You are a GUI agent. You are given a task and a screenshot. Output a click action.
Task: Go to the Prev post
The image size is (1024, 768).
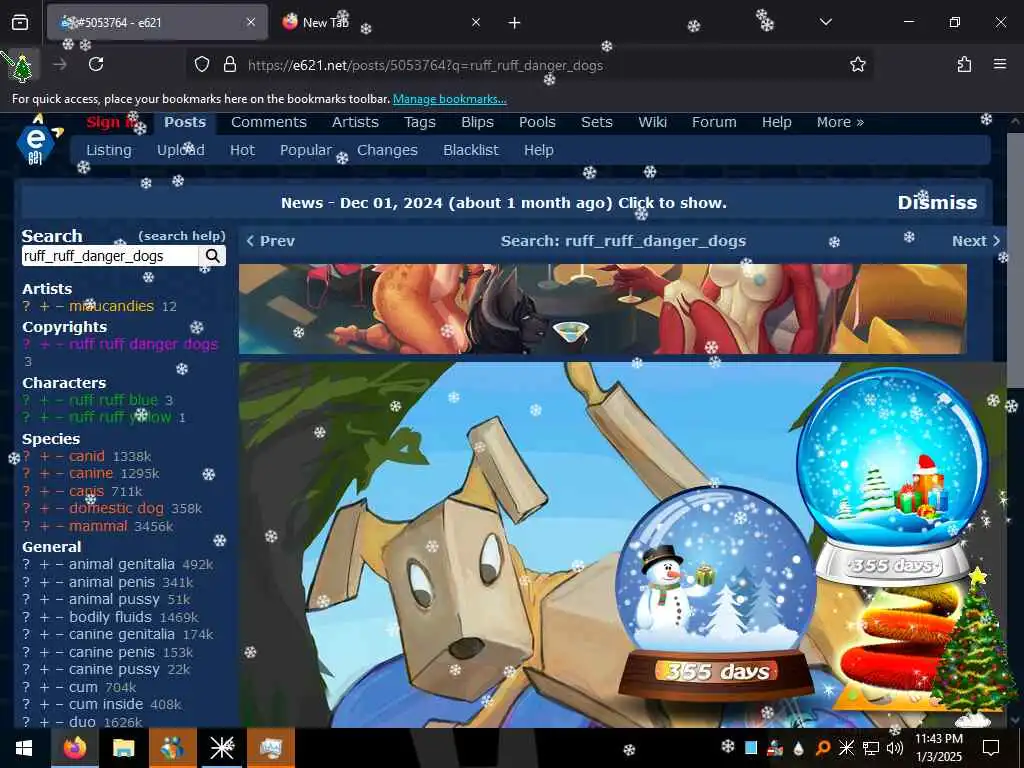[x=270, y=241]
